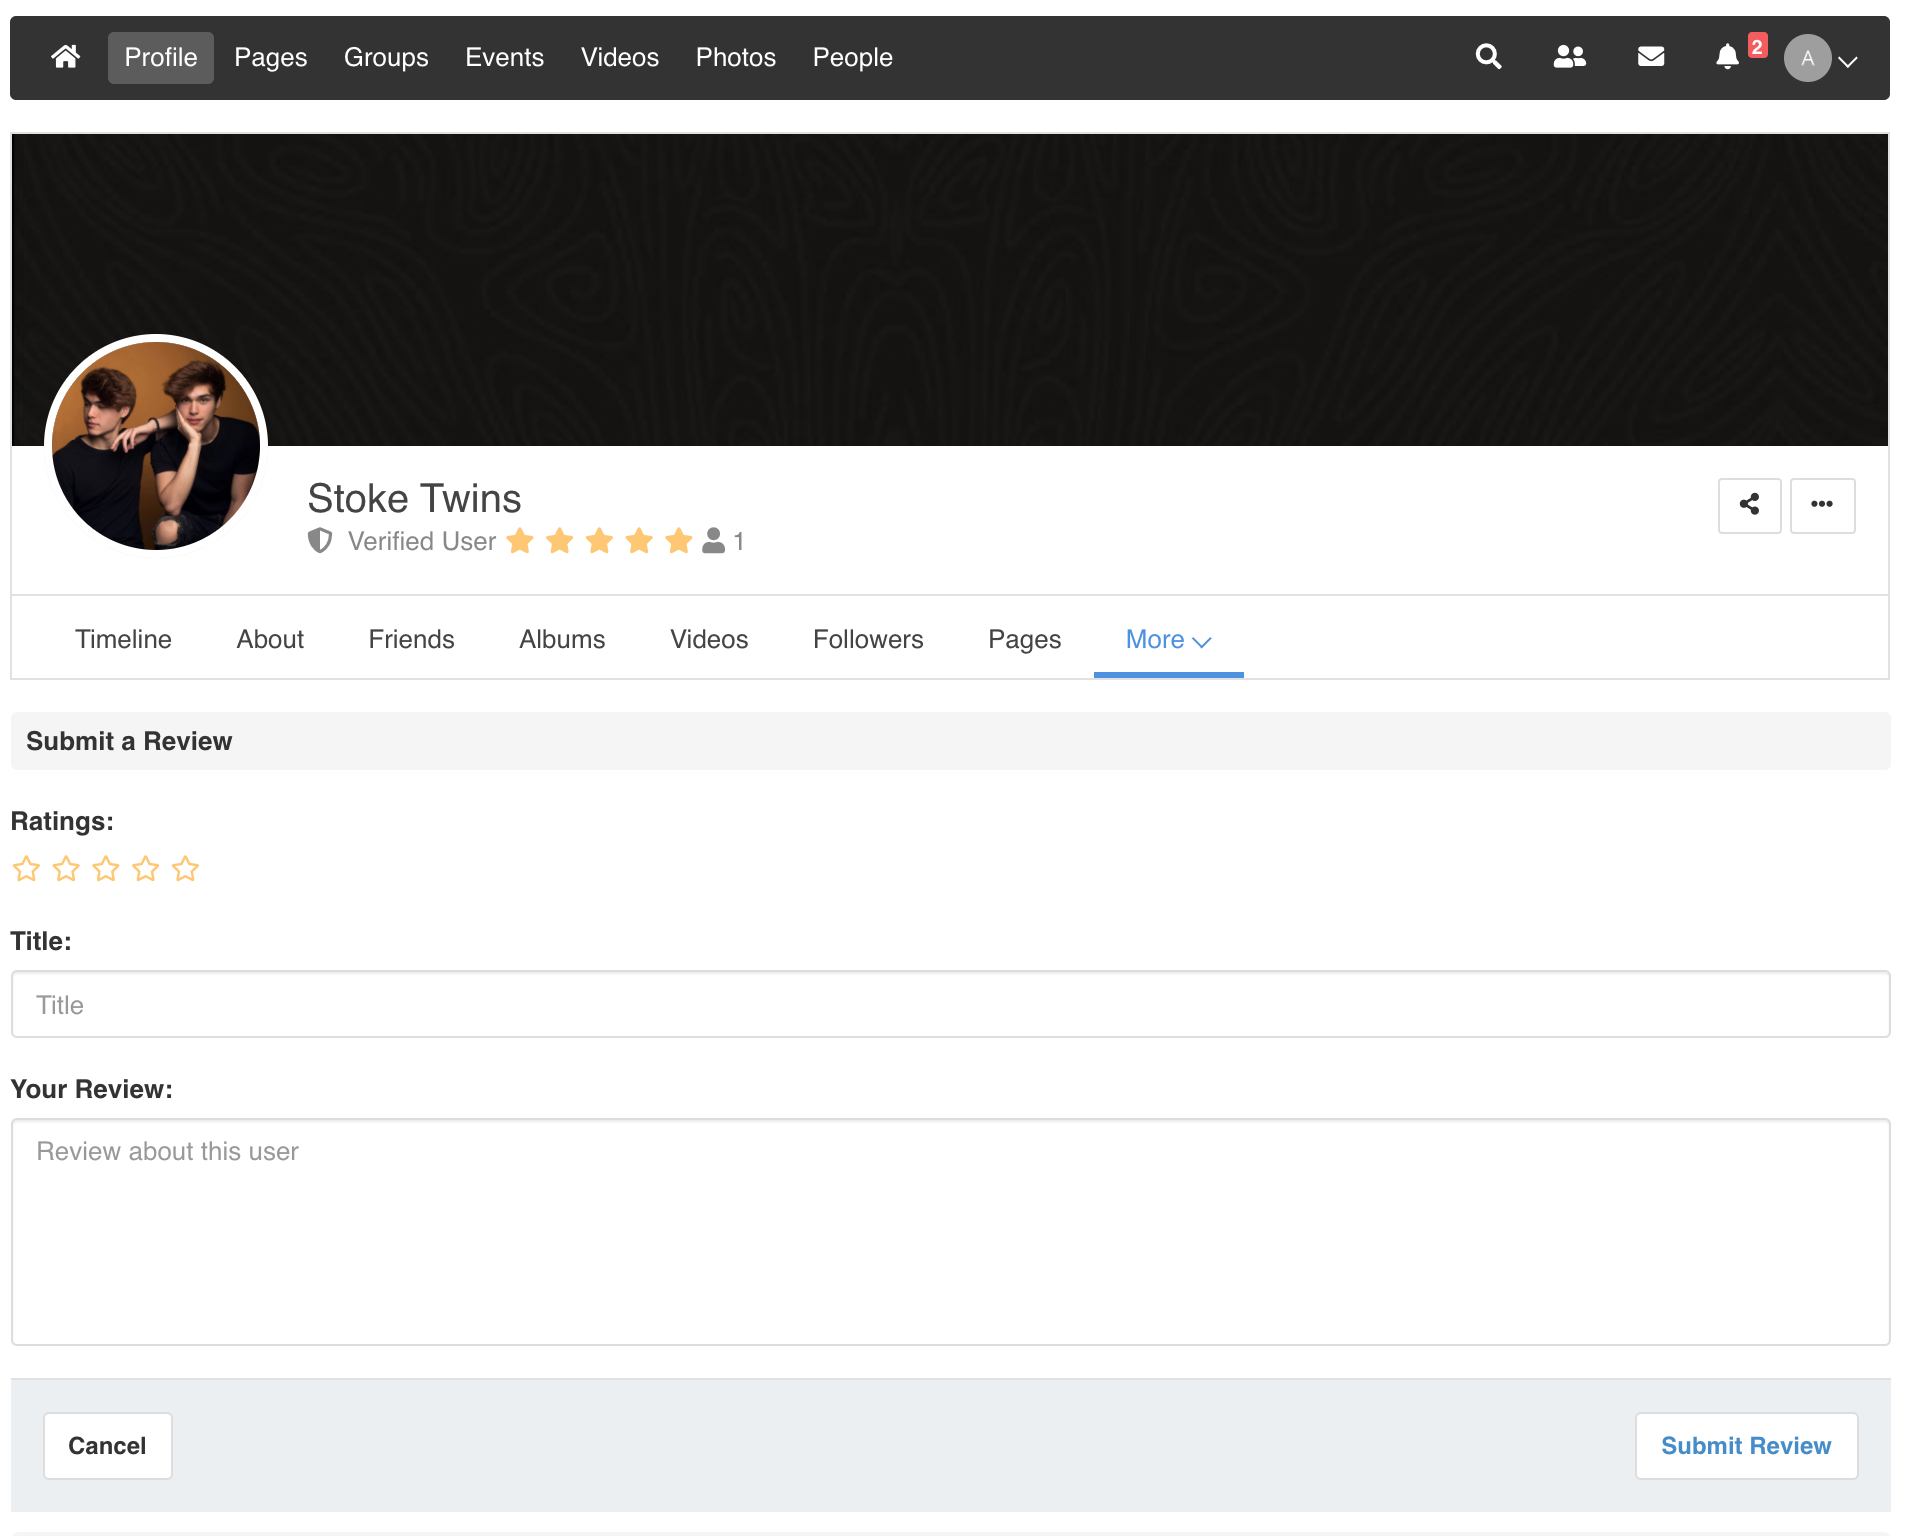Open the messages envelope icon
The width and height of the screenshot is (1905, 1537).
tap(1650, 57)
